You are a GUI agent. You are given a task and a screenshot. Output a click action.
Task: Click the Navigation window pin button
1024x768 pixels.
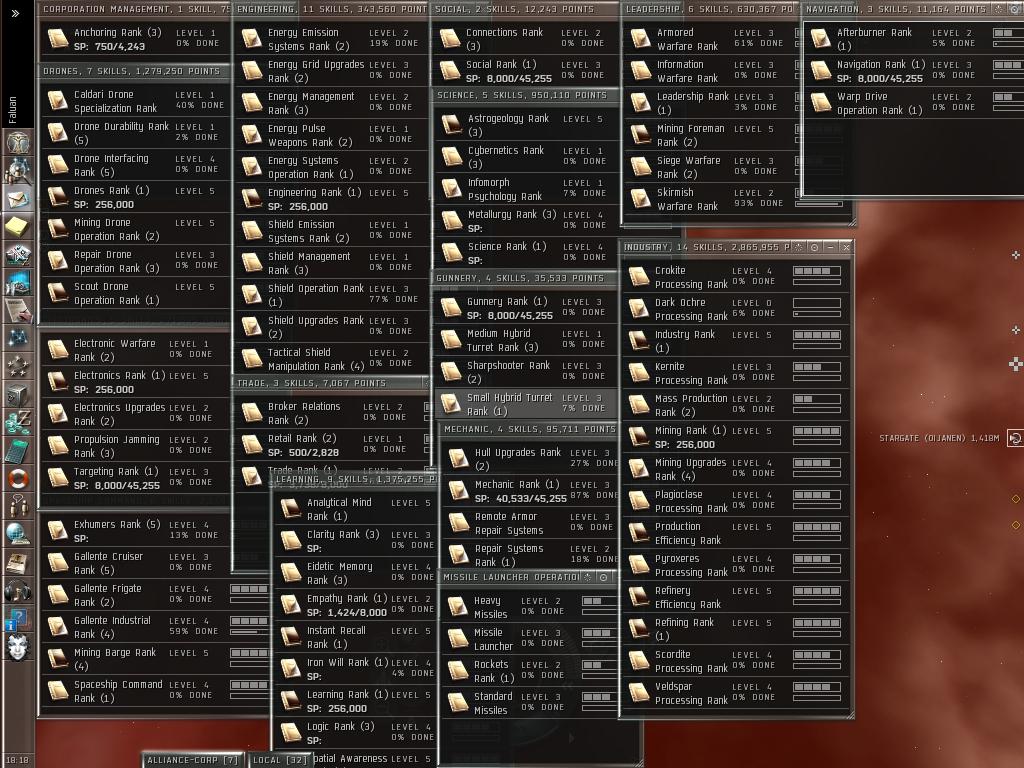tap(998, 9)
